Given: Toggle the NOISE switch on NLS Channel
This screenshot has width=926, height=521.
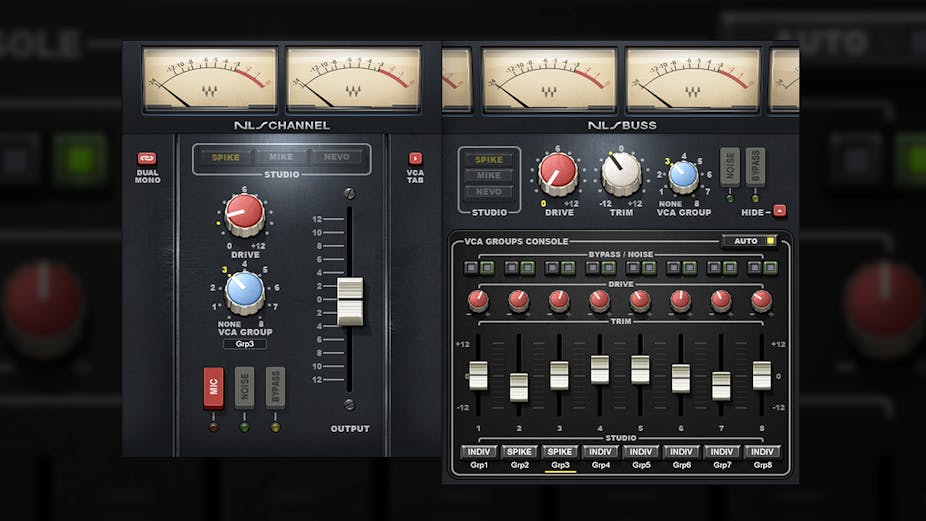Looking at the screenshot, I should (245, 387).
